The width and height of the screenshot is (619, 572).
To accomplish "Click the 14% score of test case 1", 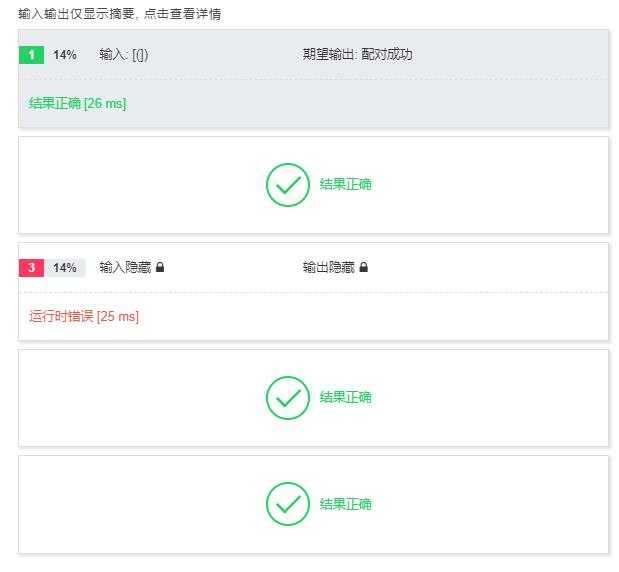I will pos(65,54).
